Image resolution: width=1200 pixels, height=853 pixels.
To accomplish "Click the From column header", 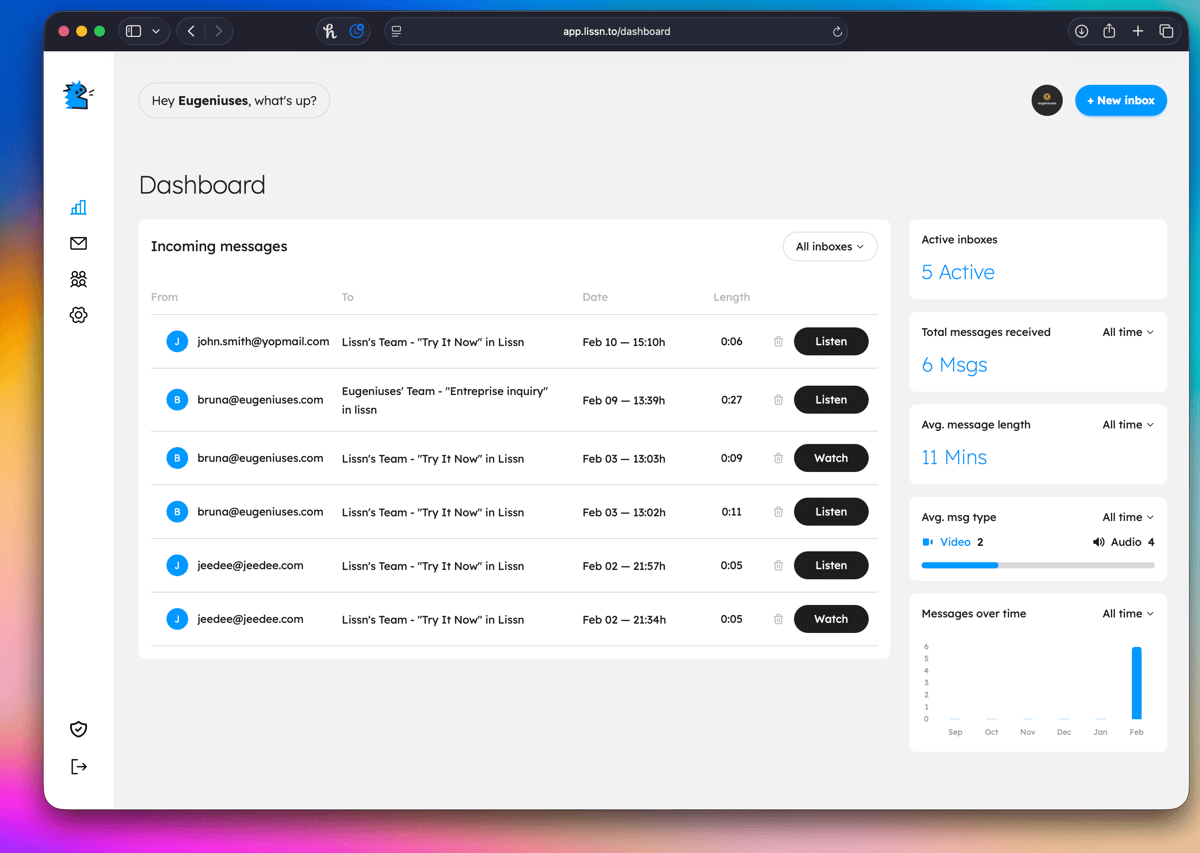I will (164, 297).
